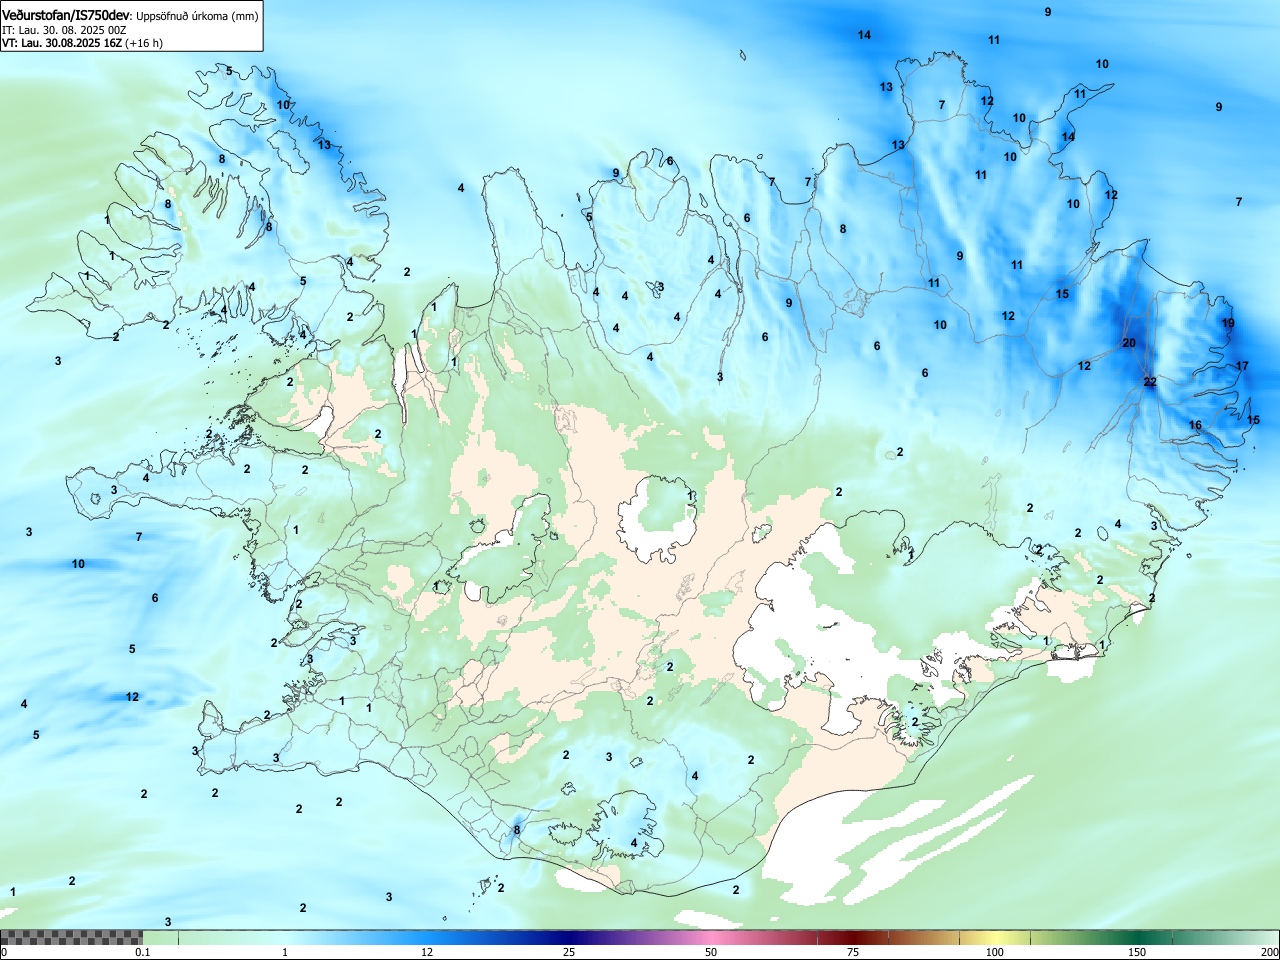The image size is (1280, 960).
Task: Click the 16 mm precipitation value
Action: click(1195, 425)
